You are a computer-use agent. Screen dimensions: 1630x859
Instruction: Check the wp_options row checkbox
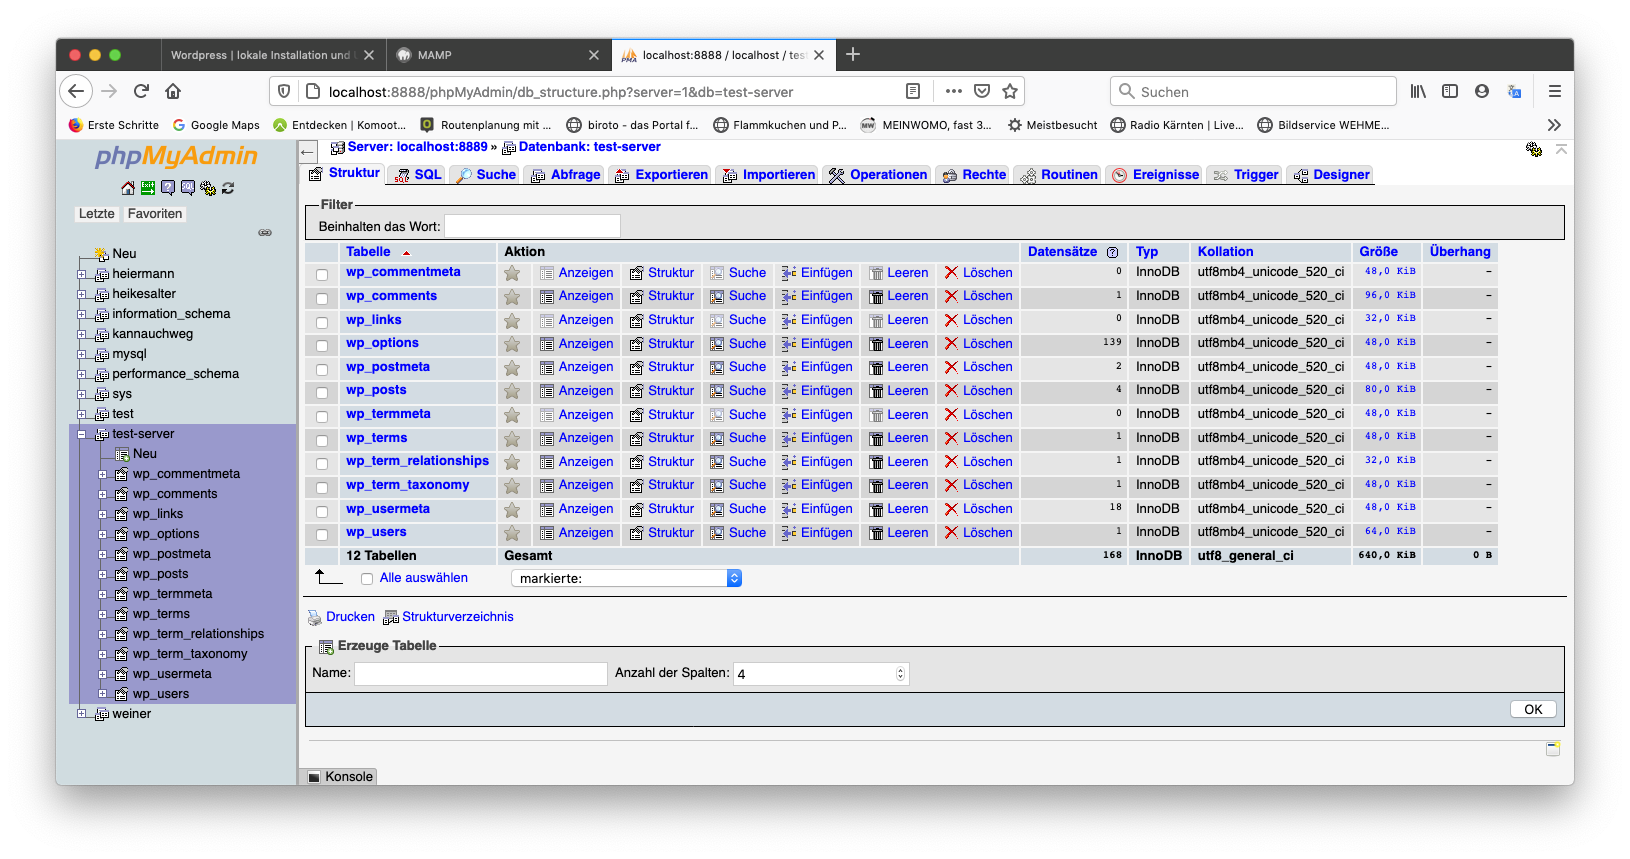click(322, 346)
